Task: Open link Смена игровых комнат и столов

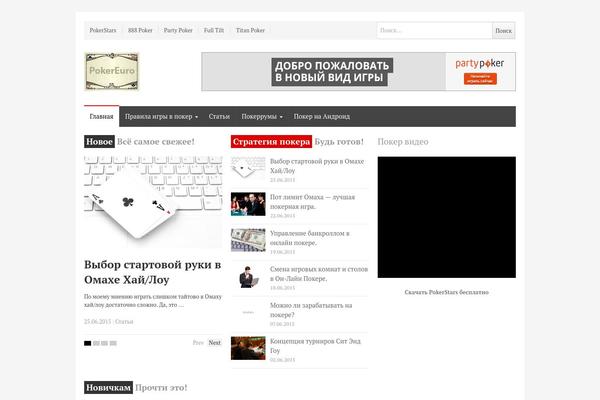Action: tap(319, 274)
